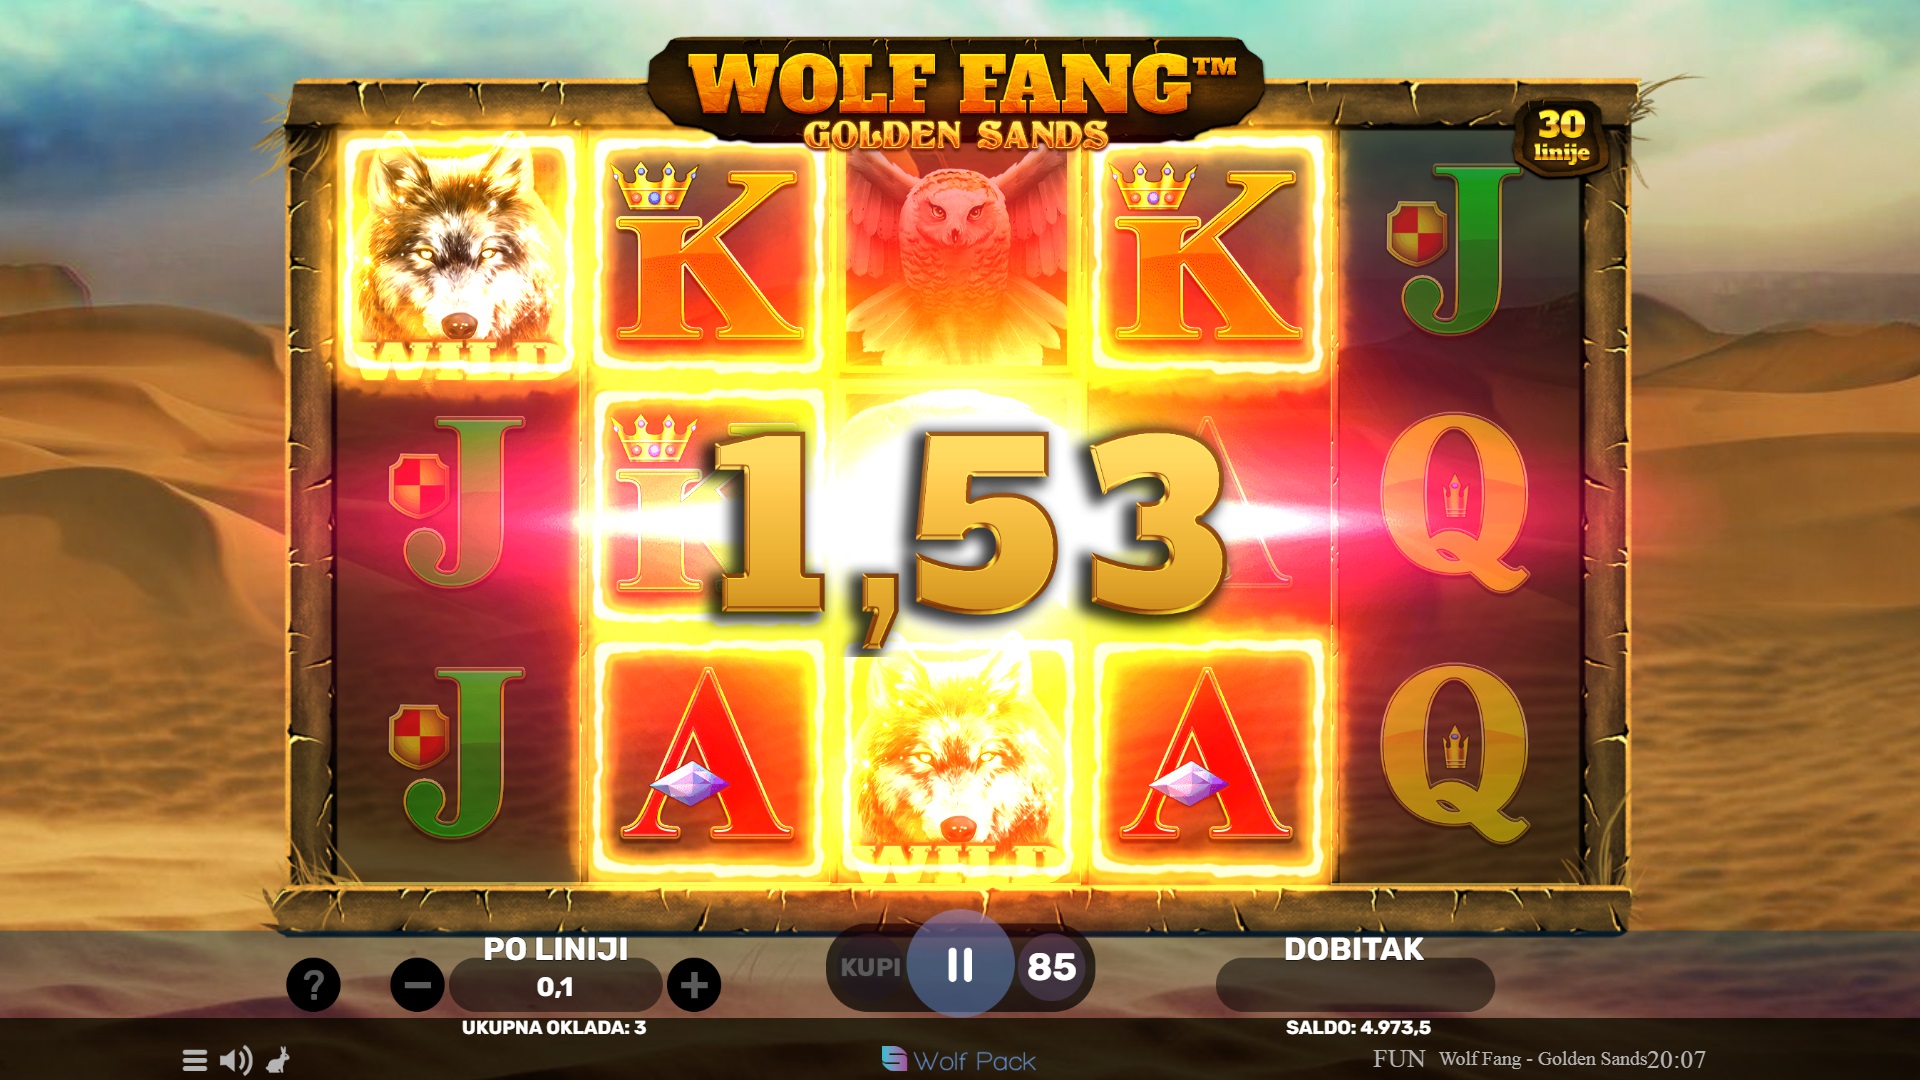The height and width of the screenshot is (1080, 1920).
Task: Open the help question mark button
Action: pos(313,985)
